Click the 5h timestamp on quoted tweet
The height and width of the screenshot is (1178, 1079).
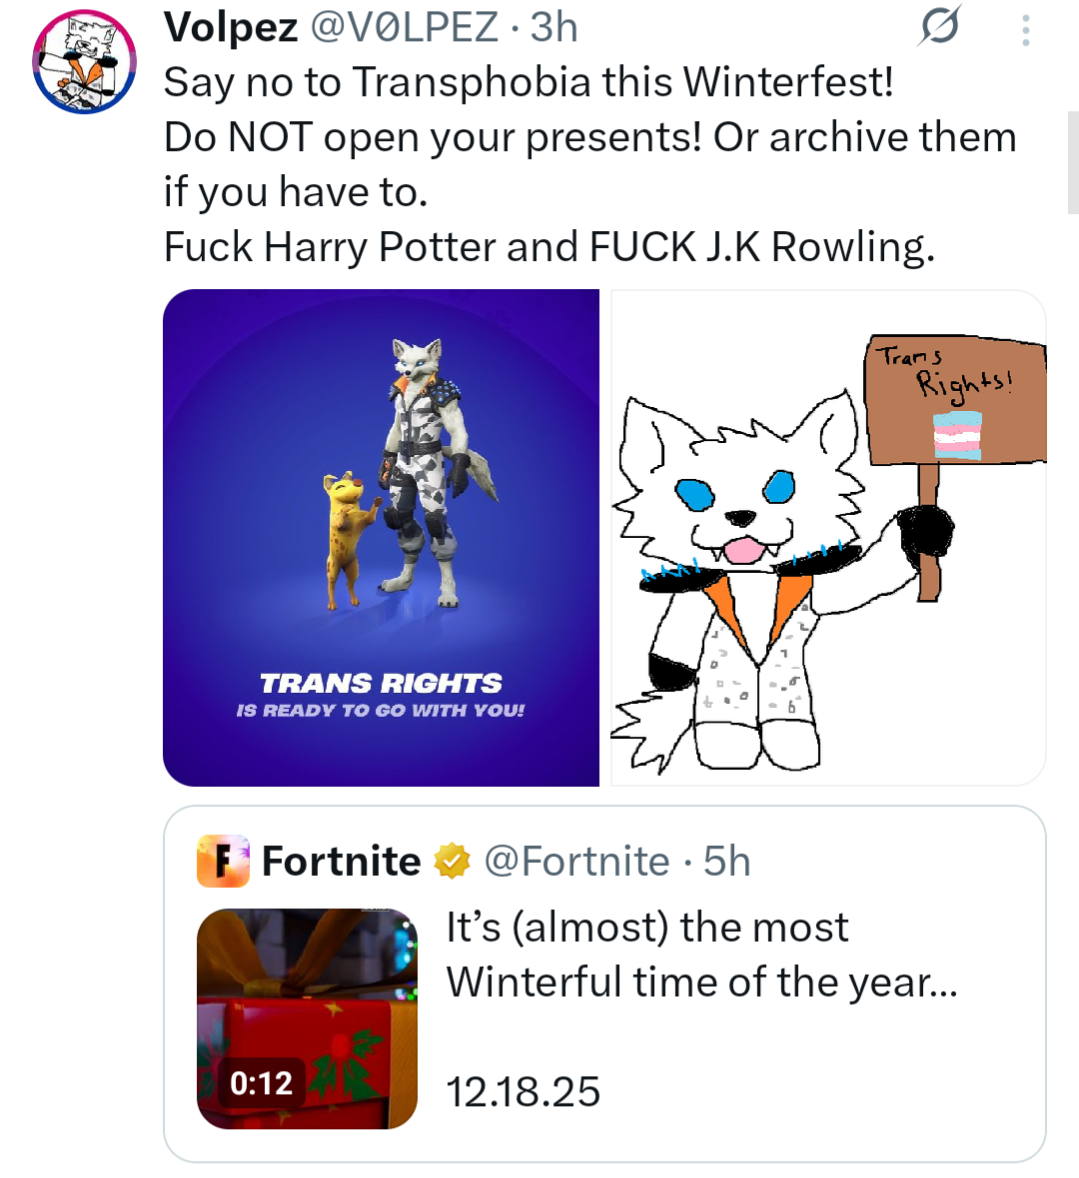[x=727, y=861]
